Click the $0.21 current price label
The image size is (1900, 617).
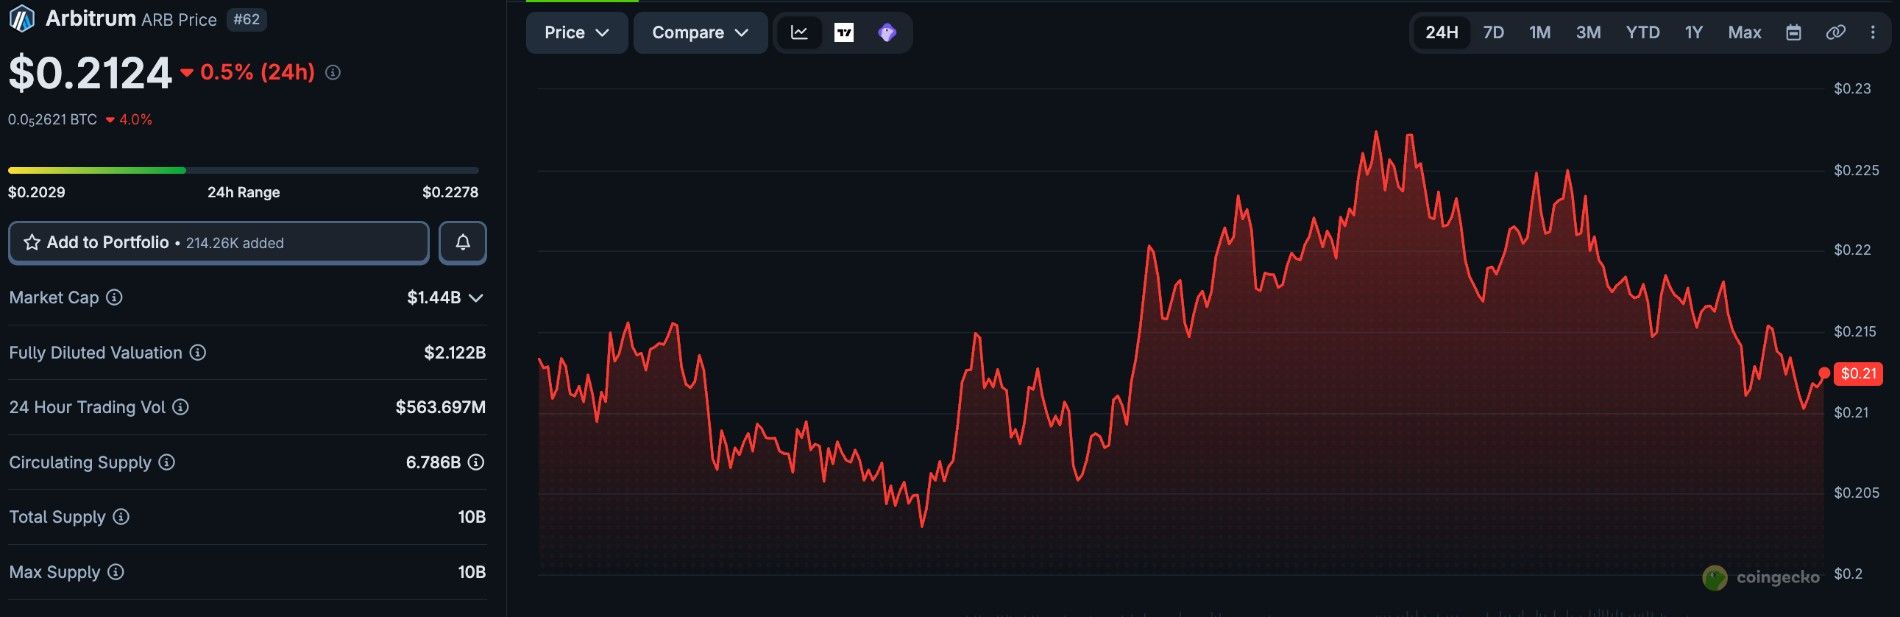point(1859,374)
